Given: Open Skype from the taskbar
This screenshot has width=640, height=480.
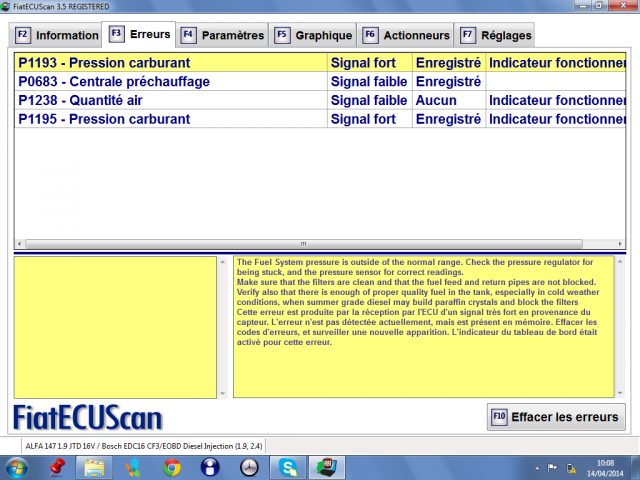Looking at the screenshot, I should click(288, 468).
